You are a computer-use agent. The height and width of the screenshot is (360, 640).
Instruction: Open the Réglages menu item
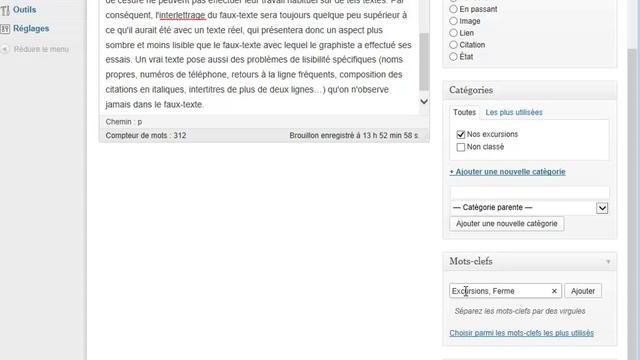(x=31, y=29)
